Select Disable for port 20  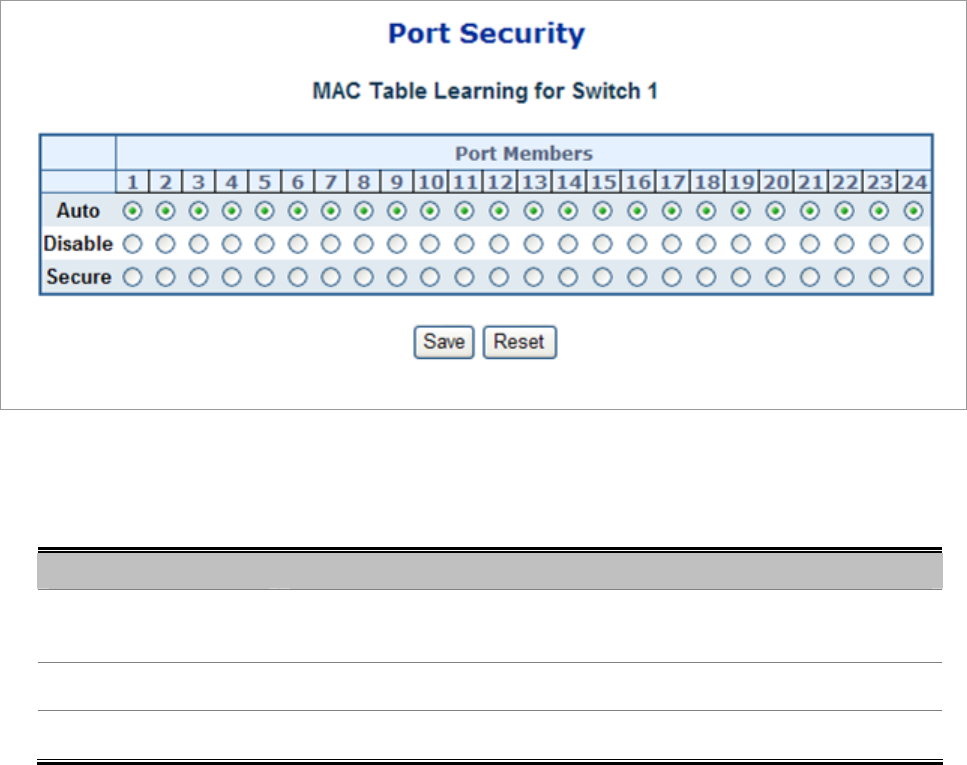tap(775, 243)
